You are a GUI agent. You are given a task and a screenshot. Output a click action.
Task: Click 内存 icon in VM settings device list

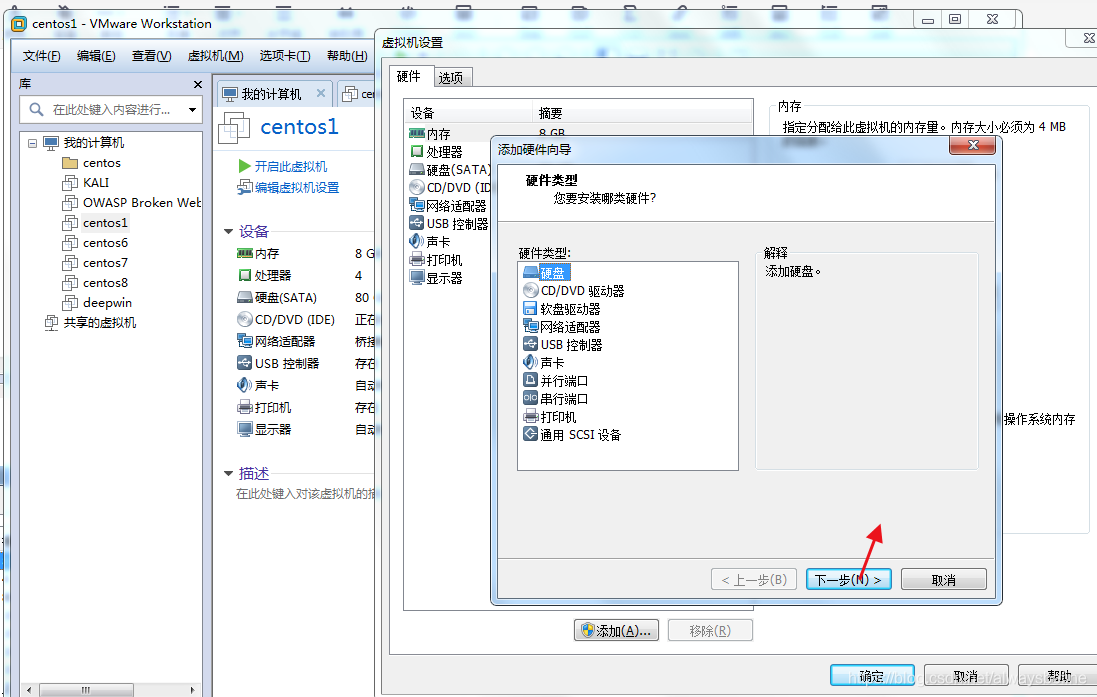(417, 133)
